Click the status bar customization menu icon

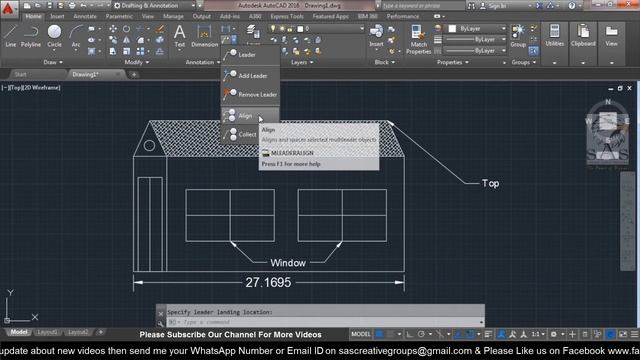[634, 334]
